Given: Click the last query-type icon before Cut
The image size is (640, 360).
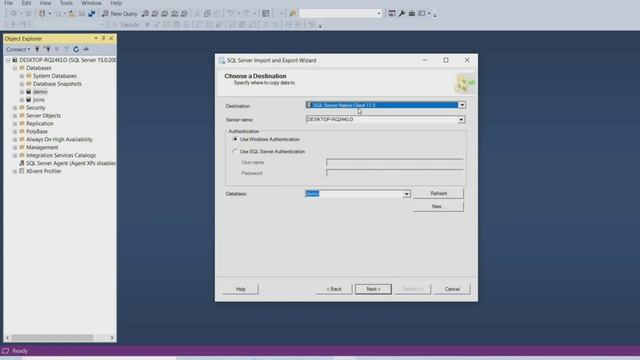Looking at the screenshot, I should pos(184,13).
